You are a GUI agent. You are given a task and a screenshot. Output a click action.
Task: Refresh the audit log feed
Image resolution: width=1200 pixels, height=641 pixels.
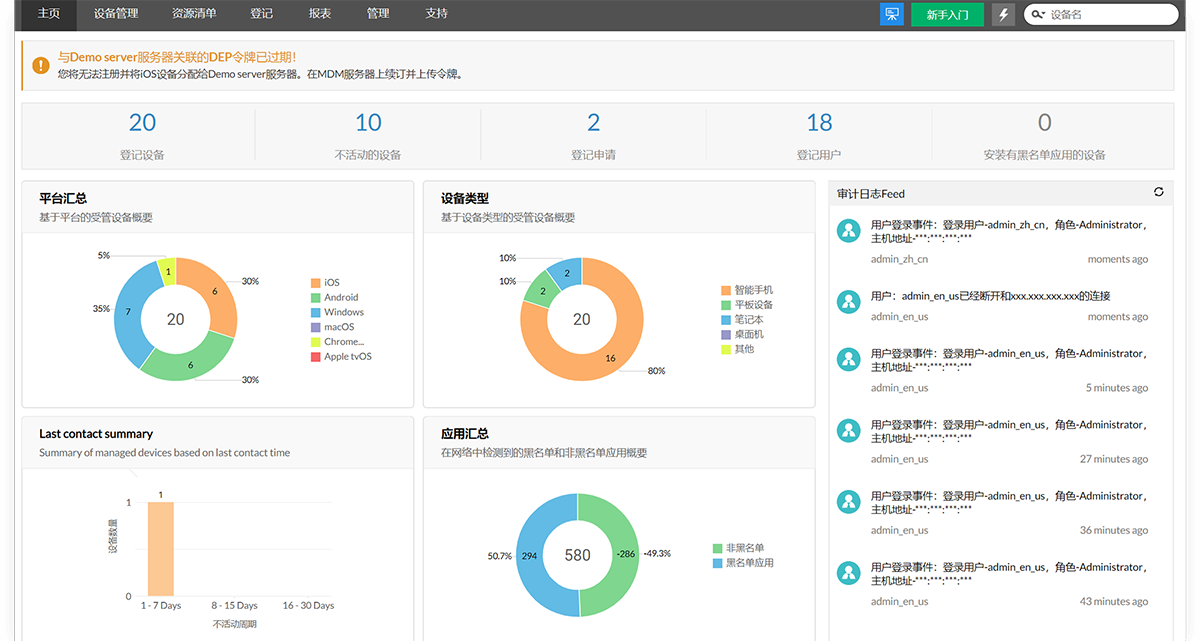click(x=1158, y=192)
